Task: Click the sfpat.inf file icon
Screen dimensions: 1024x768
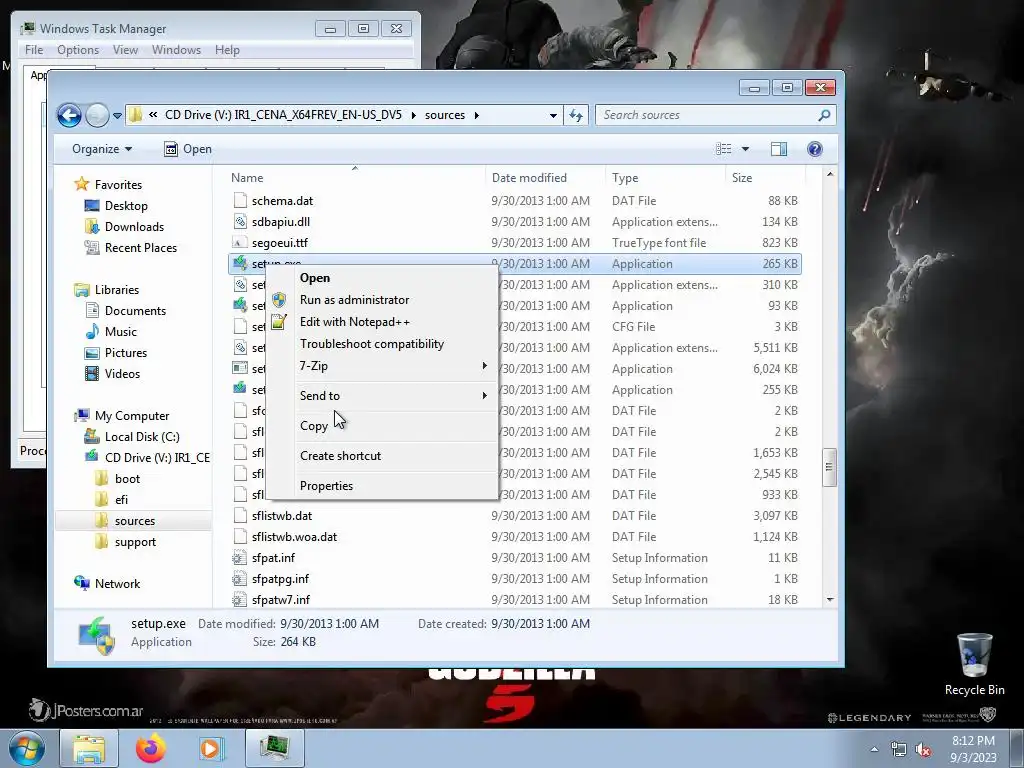Action: tap(240, 558)
